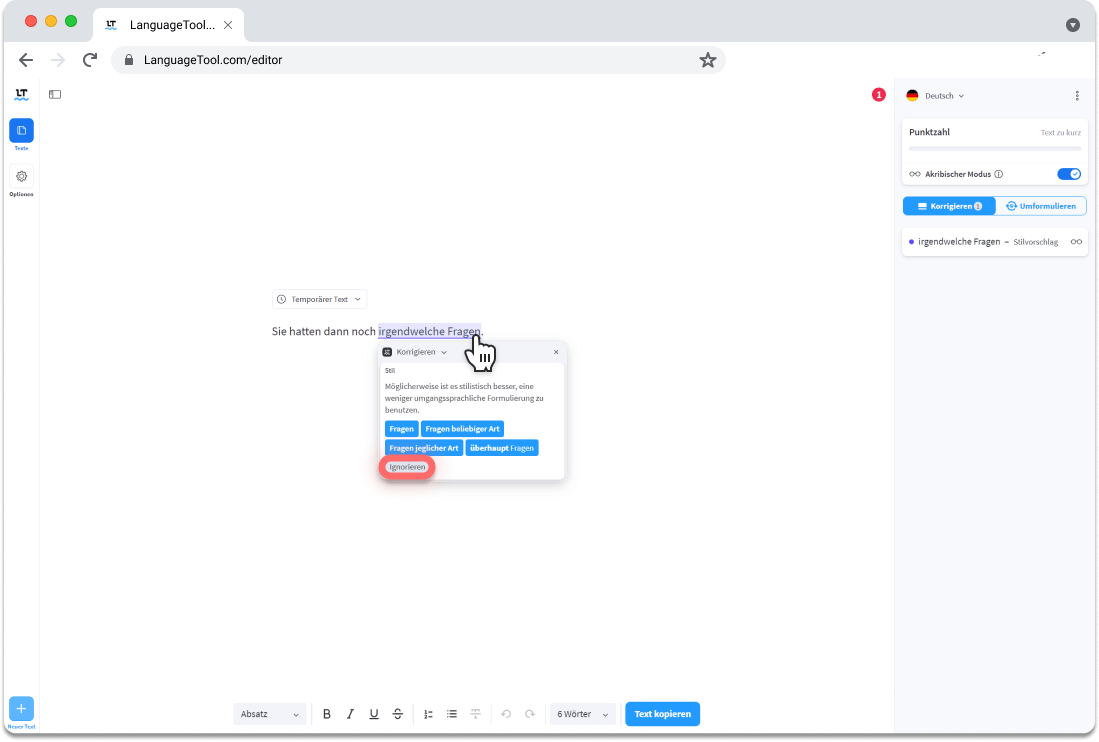Apply bold formatting
The width and height of the screenshot is (1099, 742).
pos(327,714)
